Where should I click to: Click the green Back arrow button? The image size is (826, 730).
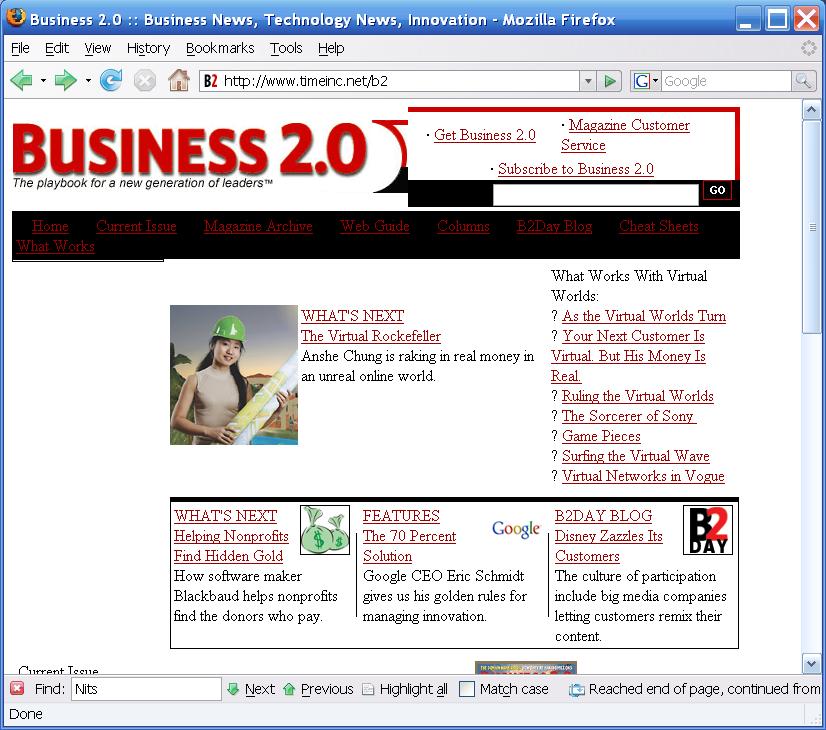pyautogui.click(x=22, y=81)
